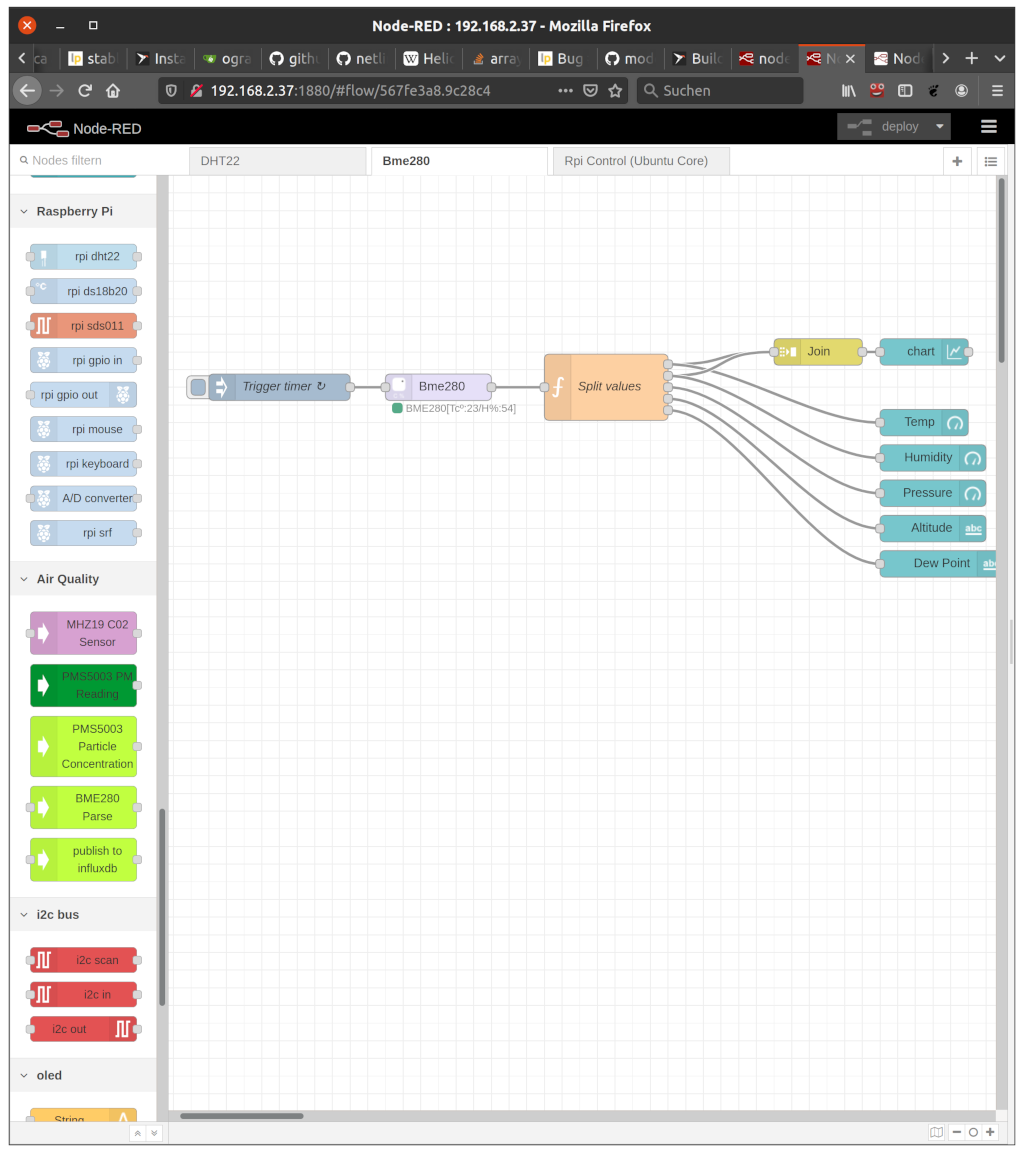1024x1154 pixels.
Task: Switch to the Bme280 flow tab
Action: (x=459, y=161)
